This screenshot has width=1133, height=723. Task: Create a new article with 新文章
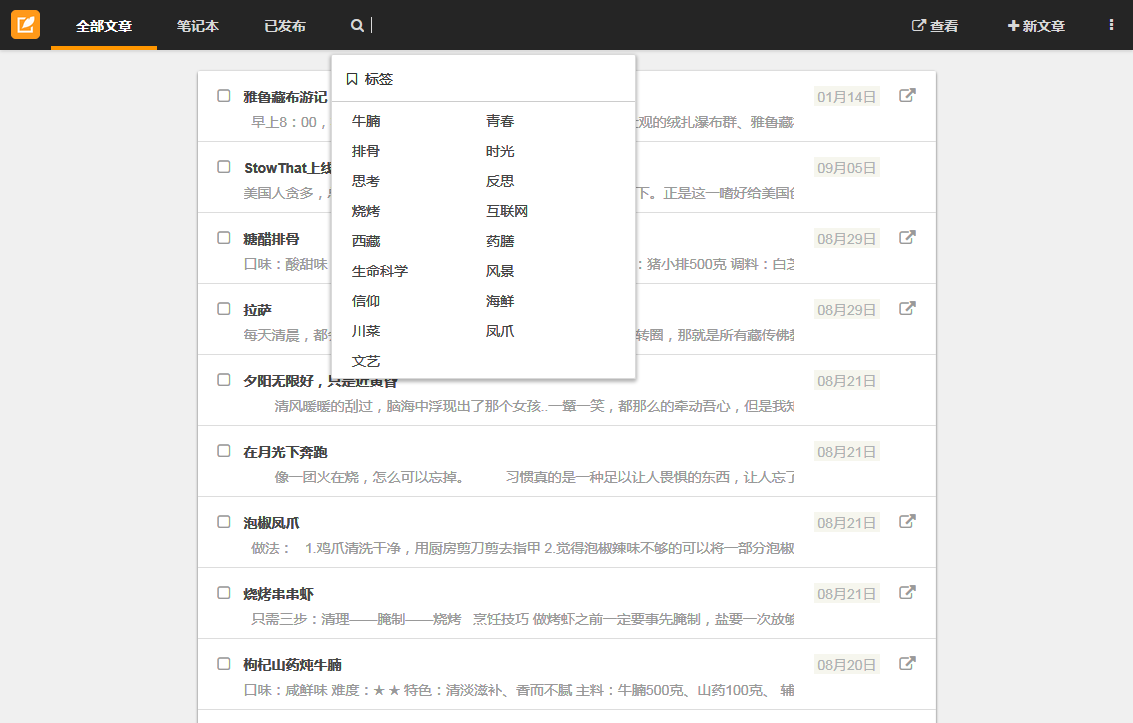1036,26
